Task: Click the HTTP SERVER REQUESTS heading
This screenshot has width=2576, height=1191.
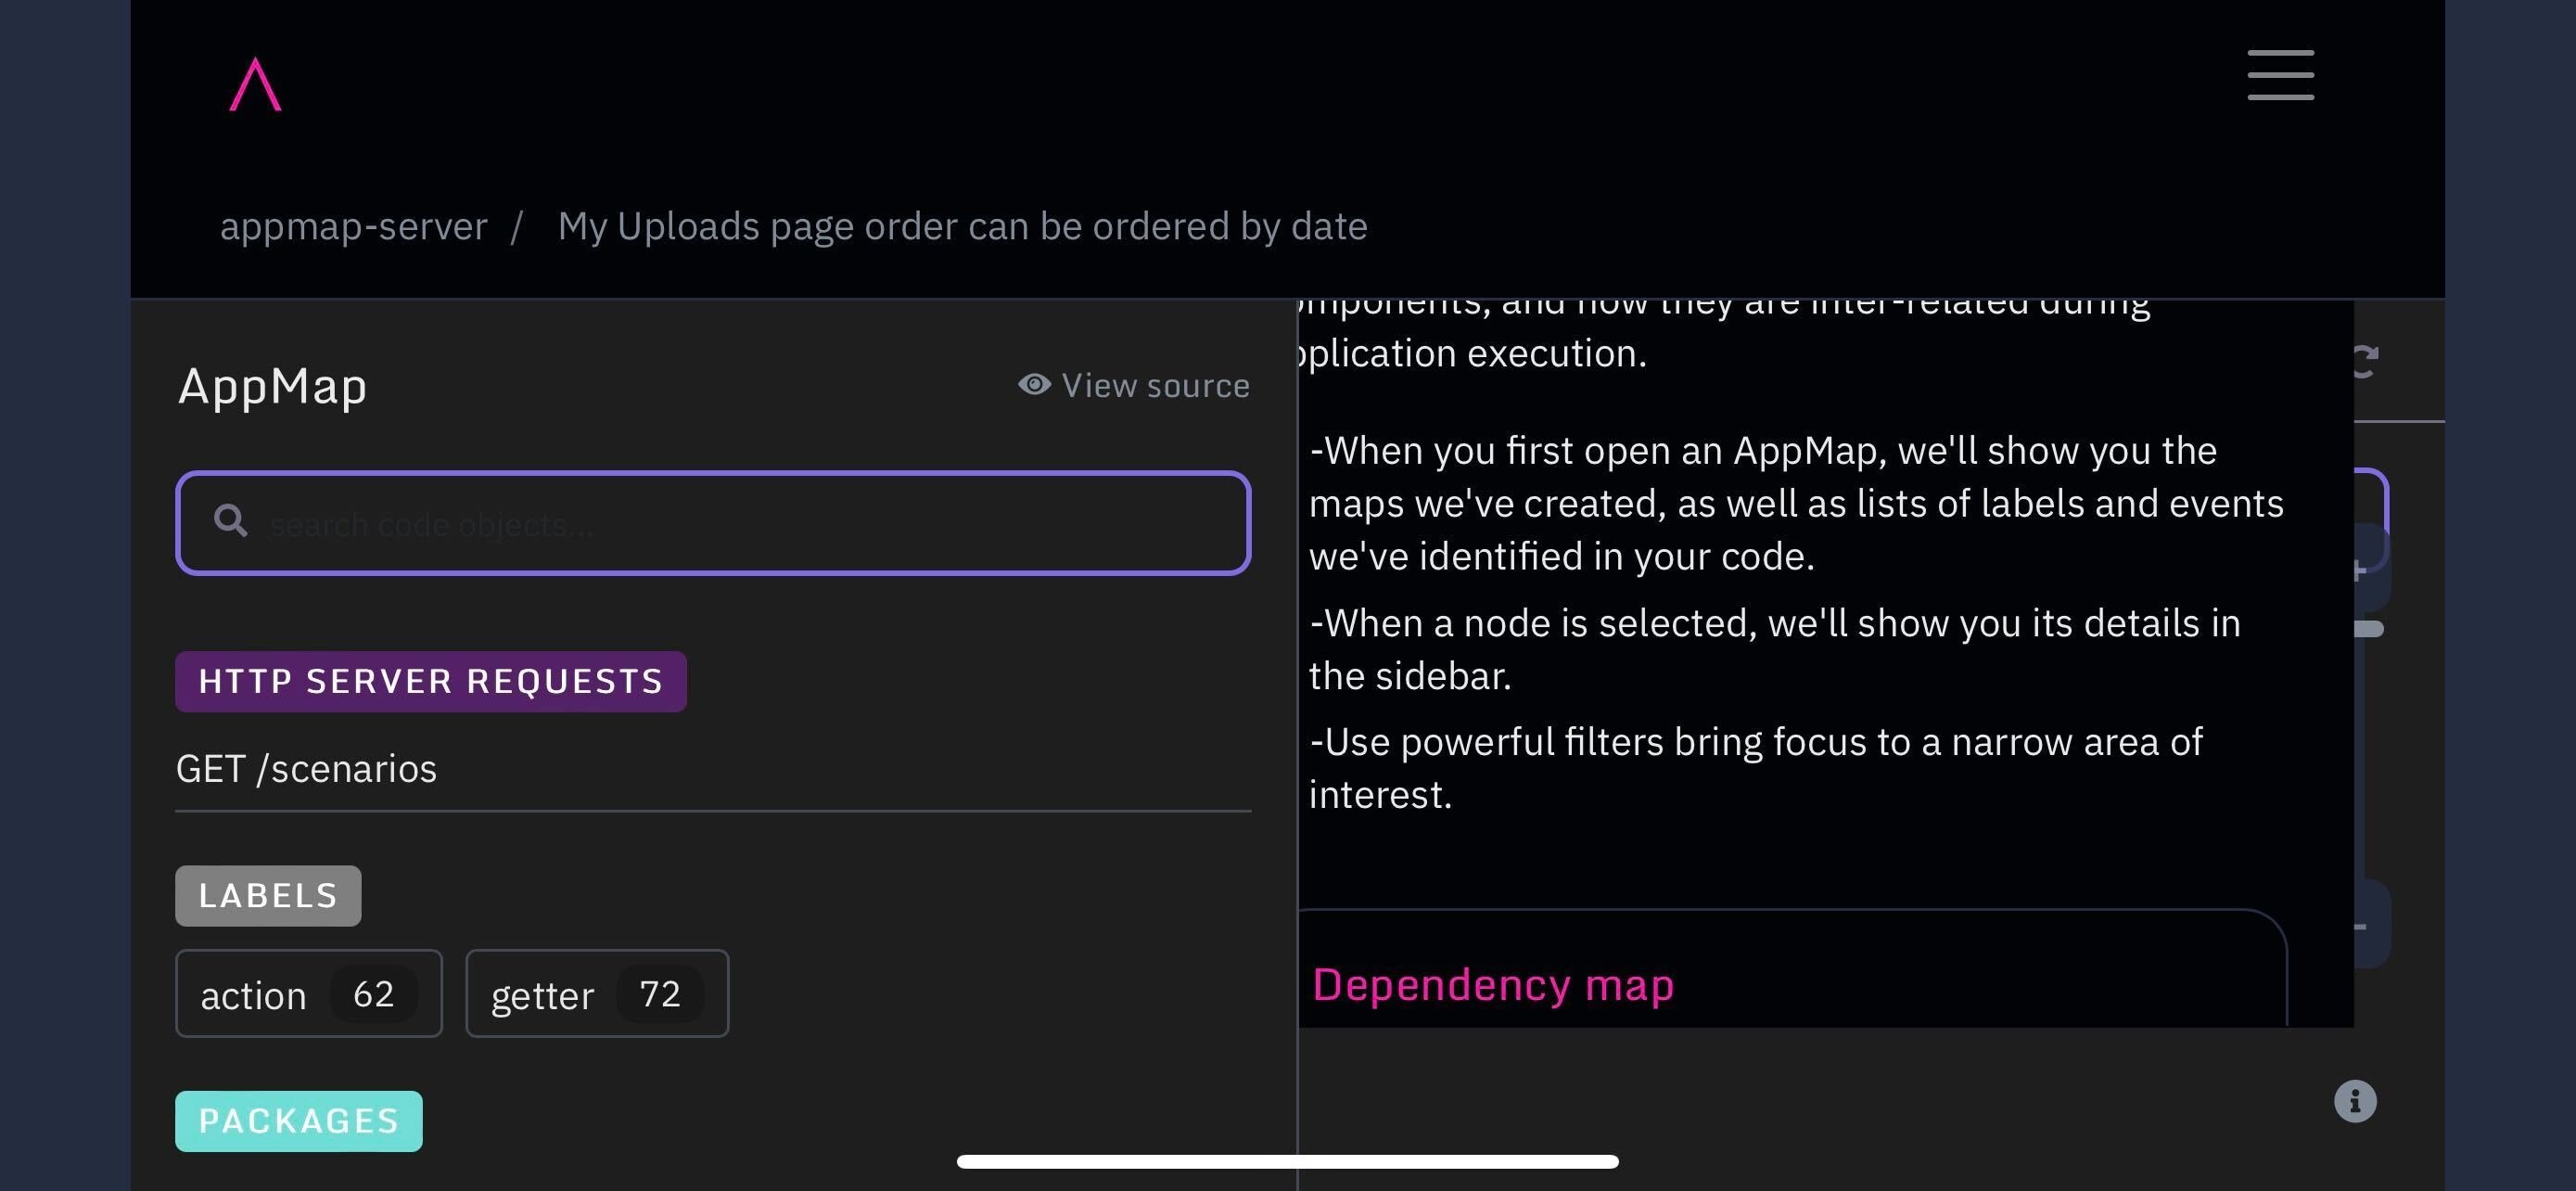Action: tap(431, 681)
